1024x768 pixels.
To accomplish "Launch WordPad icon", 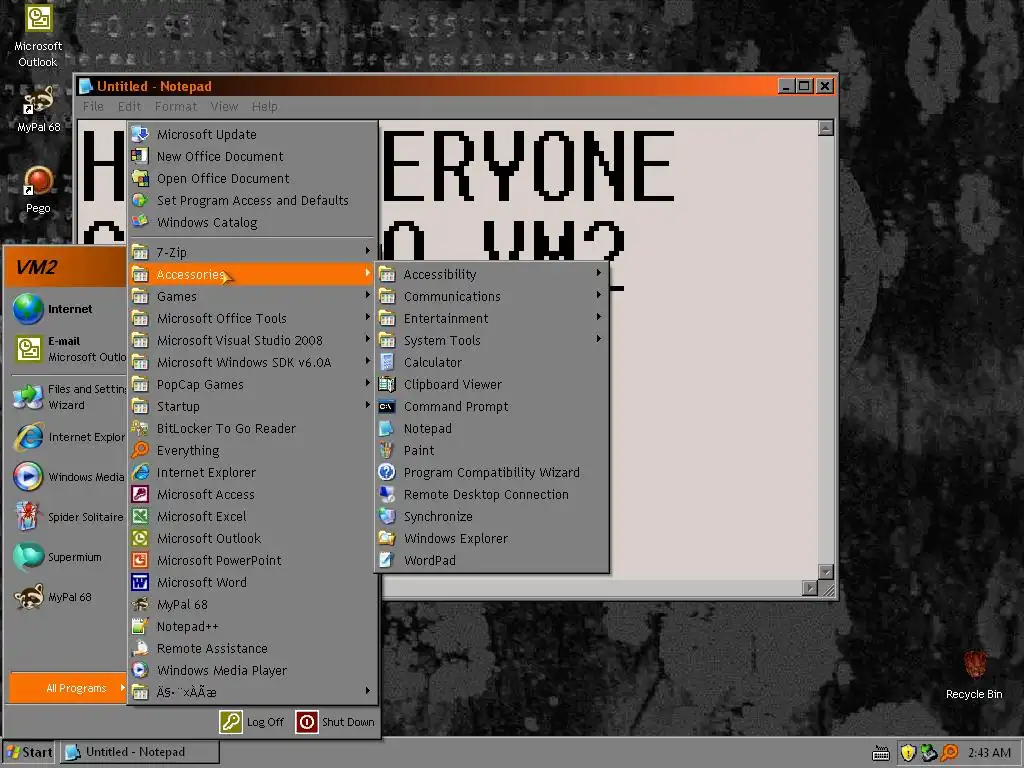I will 387,560.
